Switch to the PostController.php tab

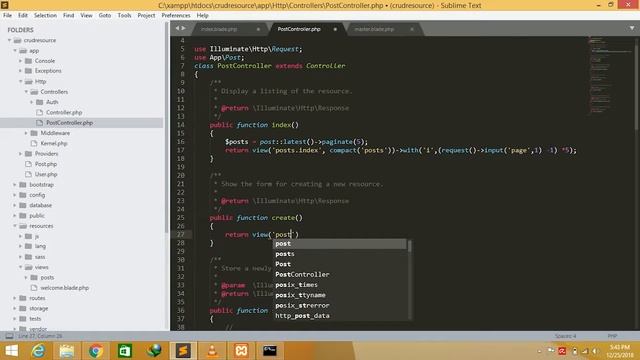tap(299, 29)
